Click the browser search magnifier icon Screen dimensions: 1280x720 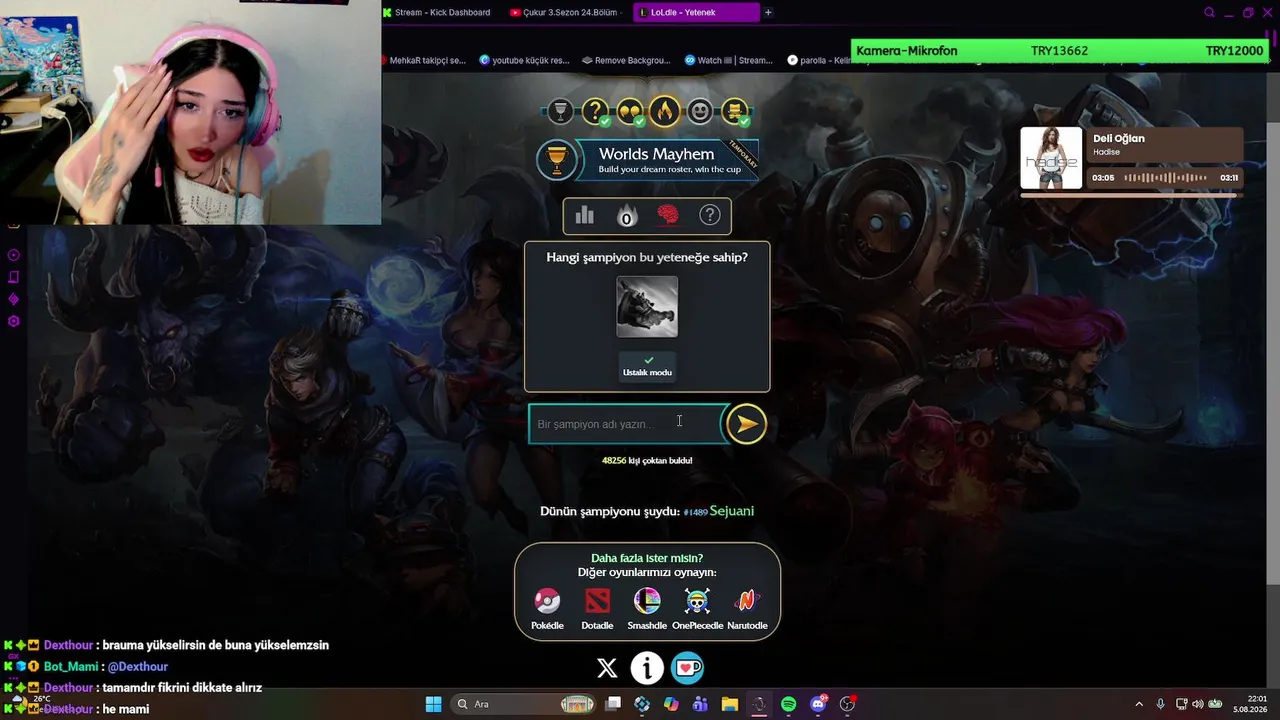pos(1209,13)
